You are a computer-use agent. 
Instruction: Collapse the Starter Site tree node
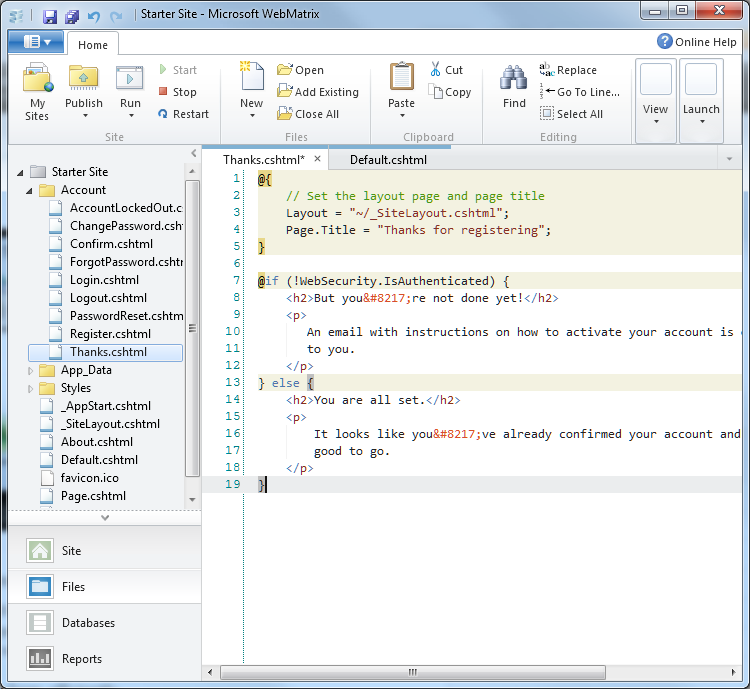pos(20,173)
